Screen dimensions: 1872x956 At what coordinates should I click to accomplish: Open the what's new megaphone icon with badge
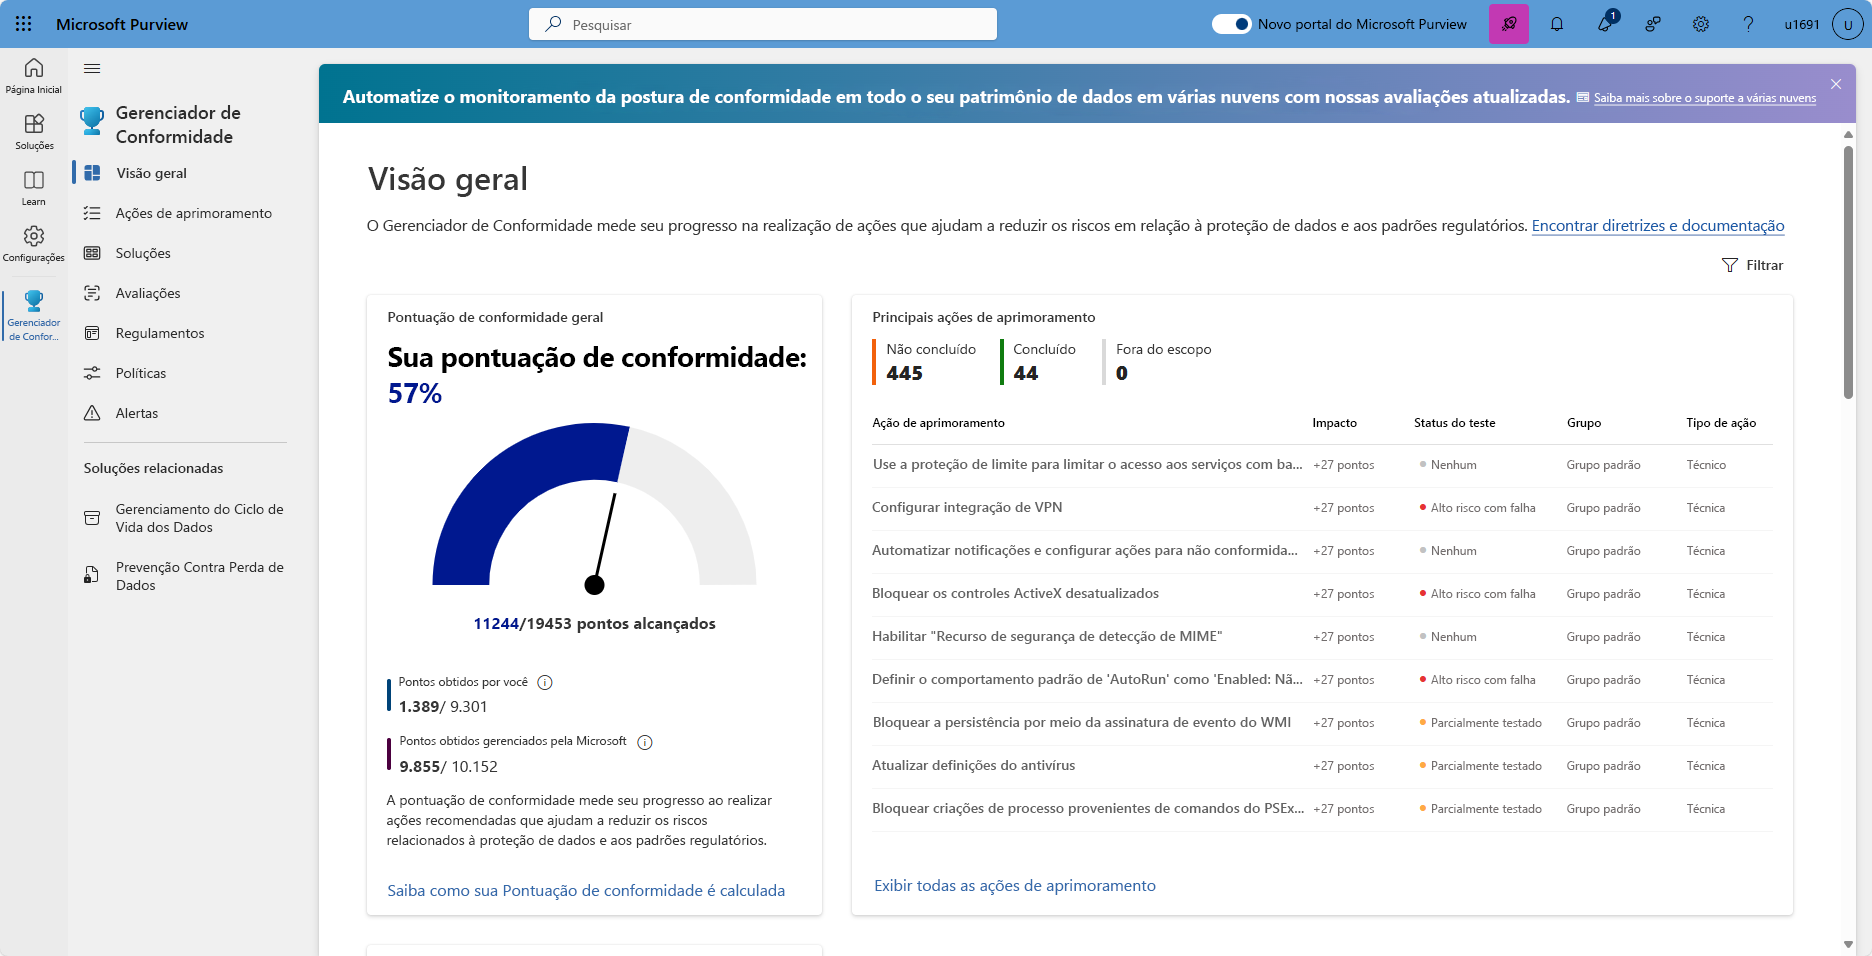tap(1605, 24)
